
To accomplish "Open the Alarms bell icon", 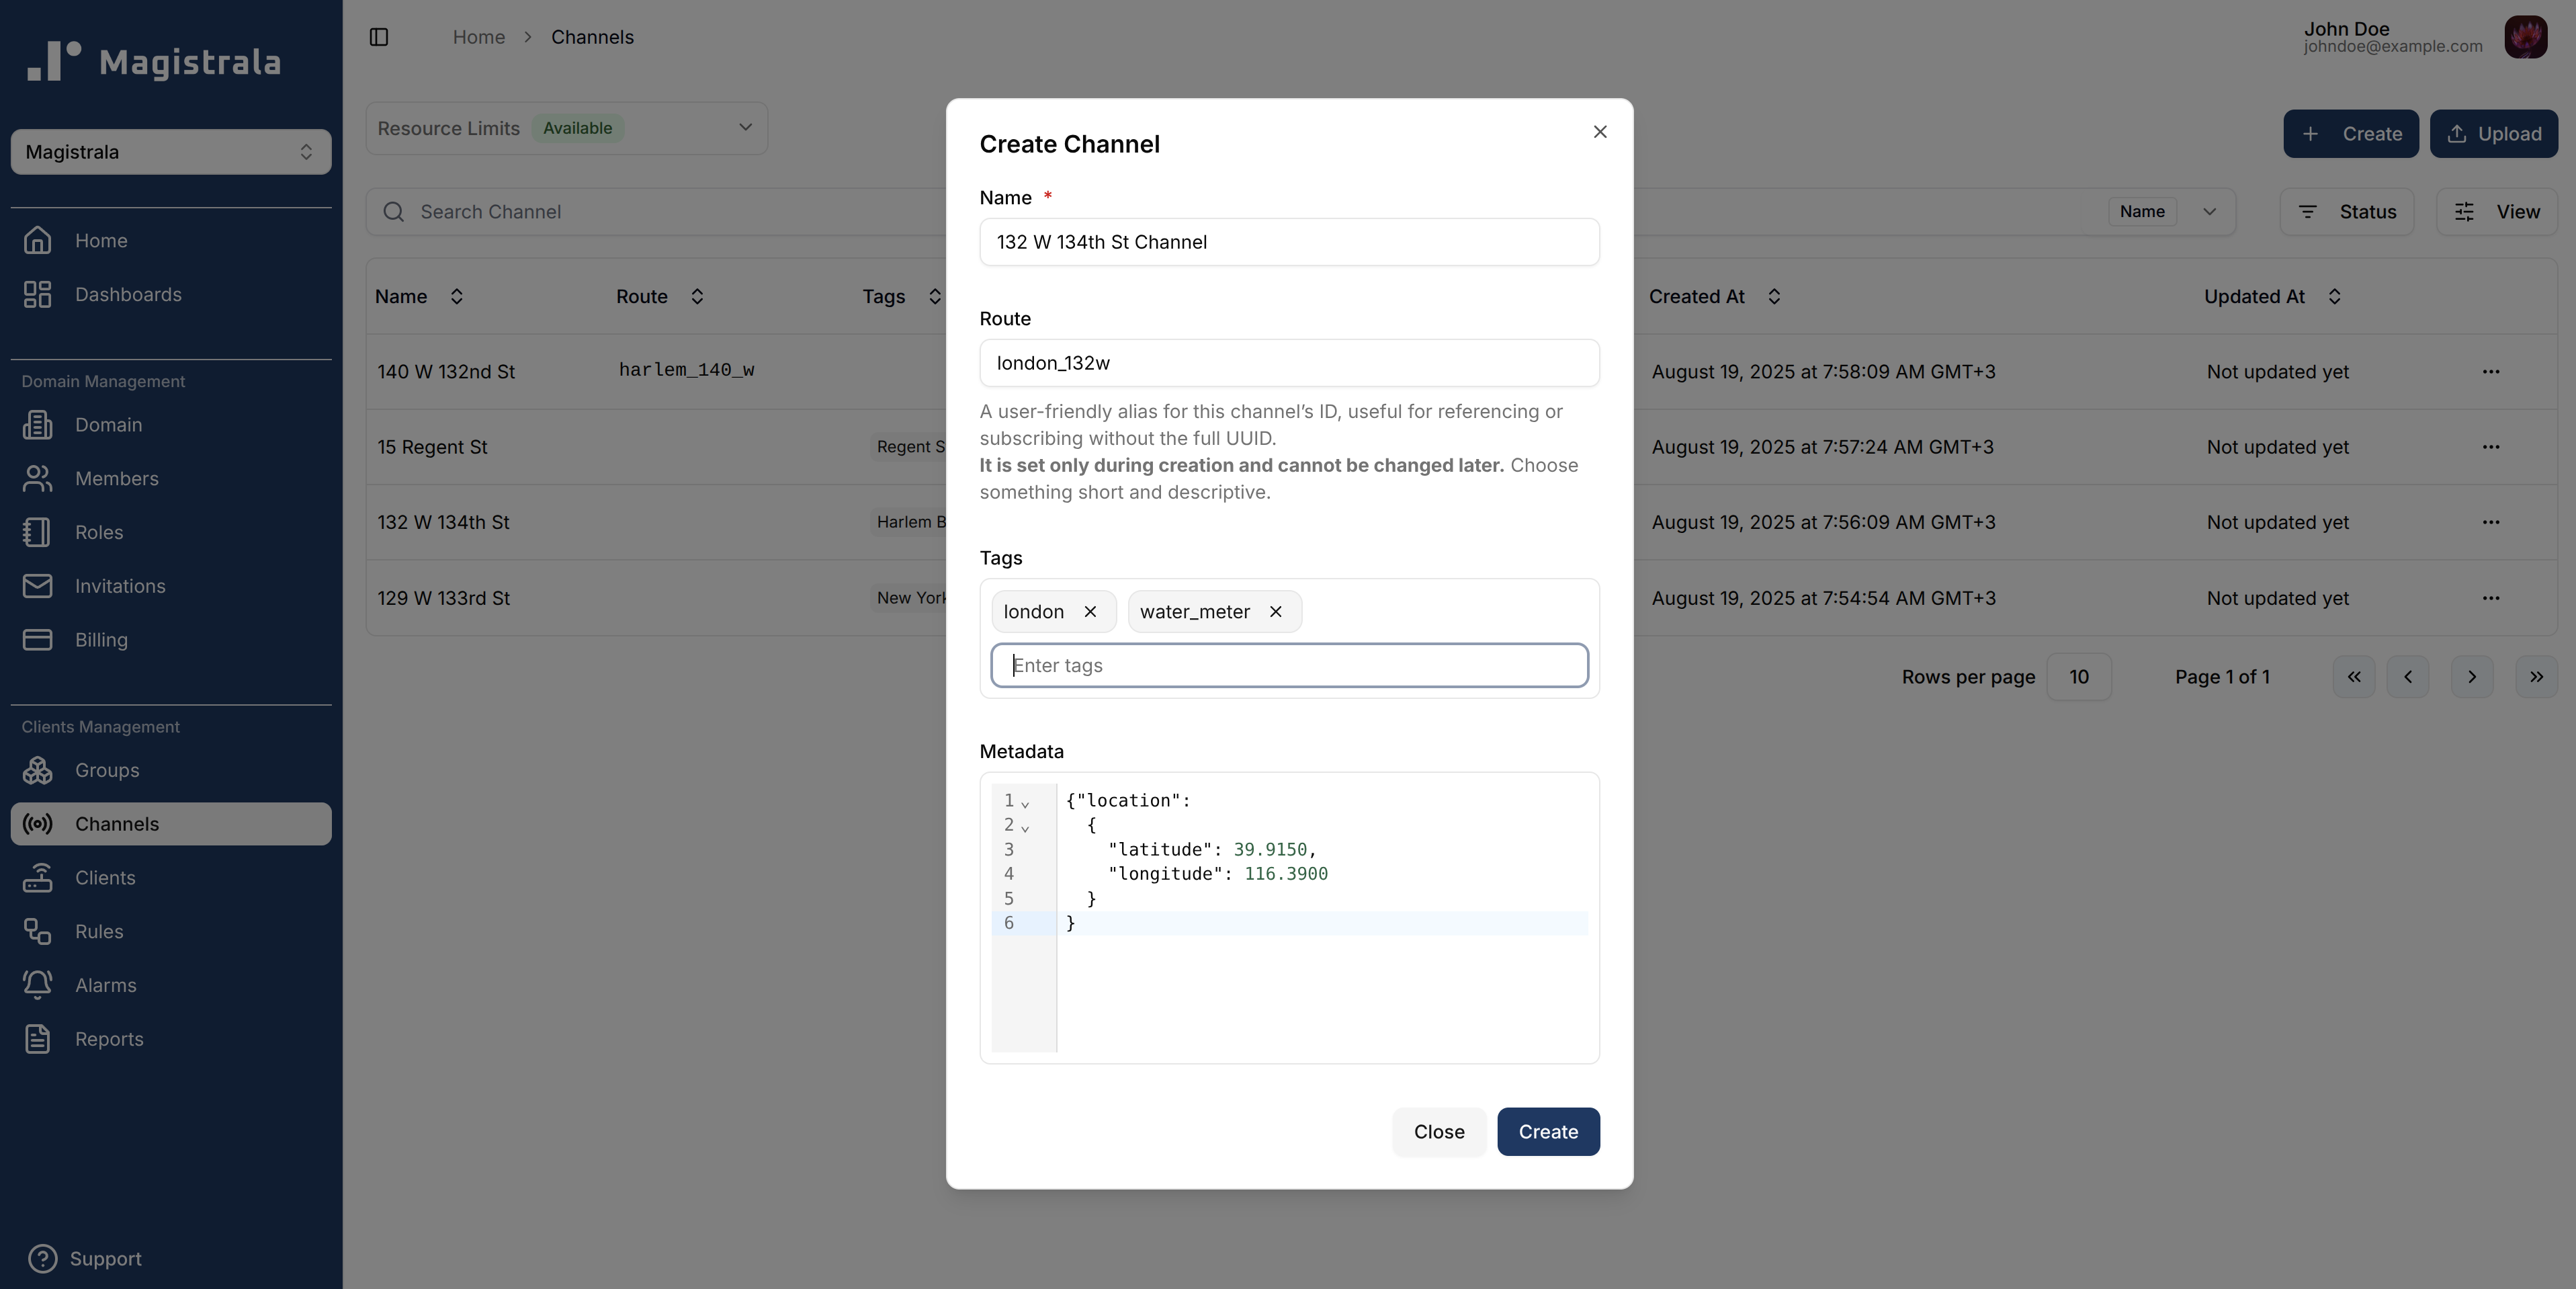I will coord(38,985).
